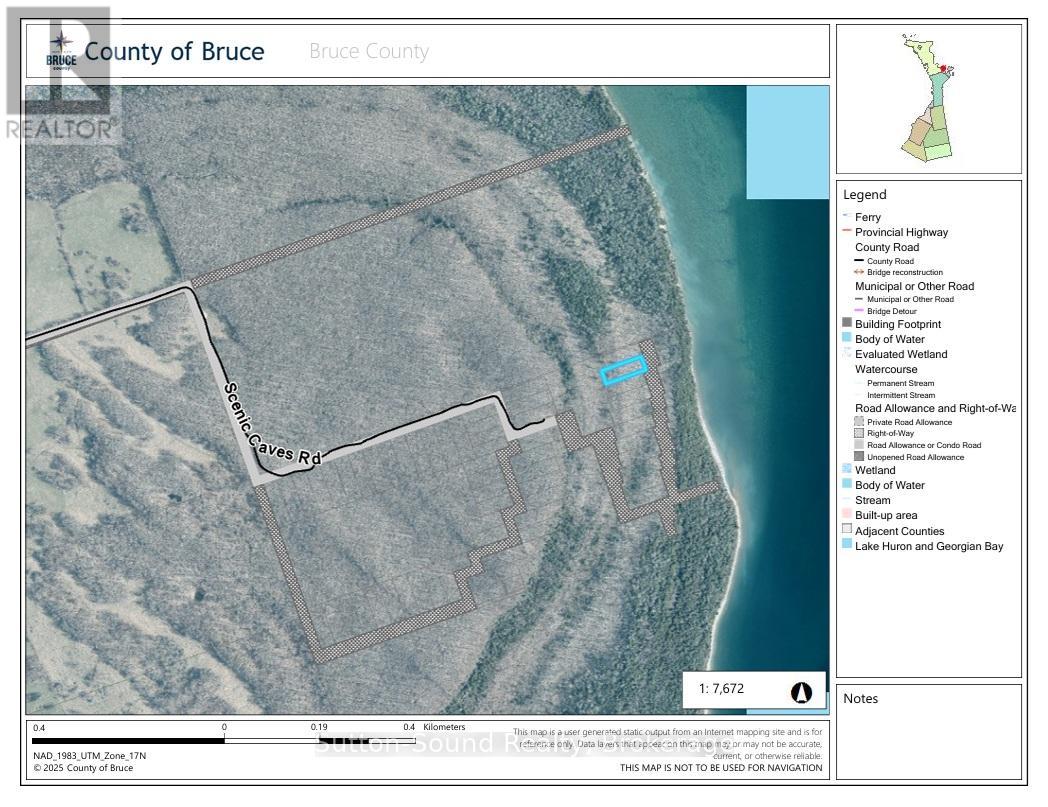Click the Legend panel title
The image size is (1048, 807).
click(x=864, y=195)
